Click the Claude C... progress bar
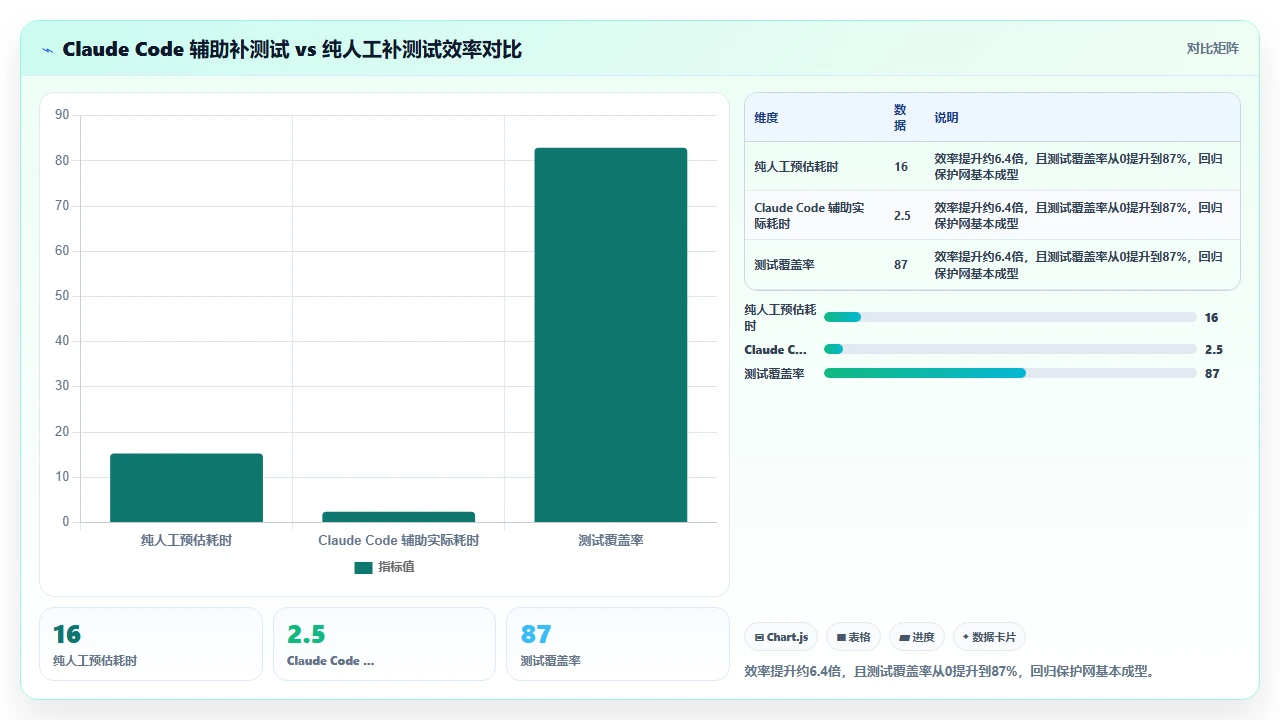1280x720 pixels. (1010, 349)
